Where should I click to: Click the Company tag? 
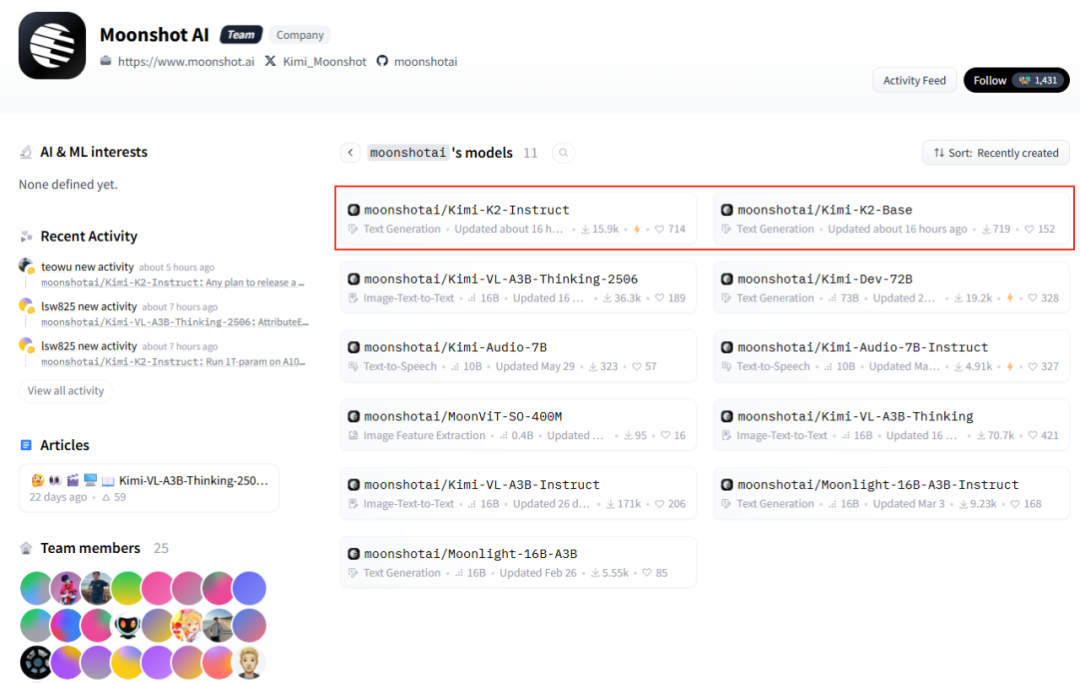coord(300,34)
